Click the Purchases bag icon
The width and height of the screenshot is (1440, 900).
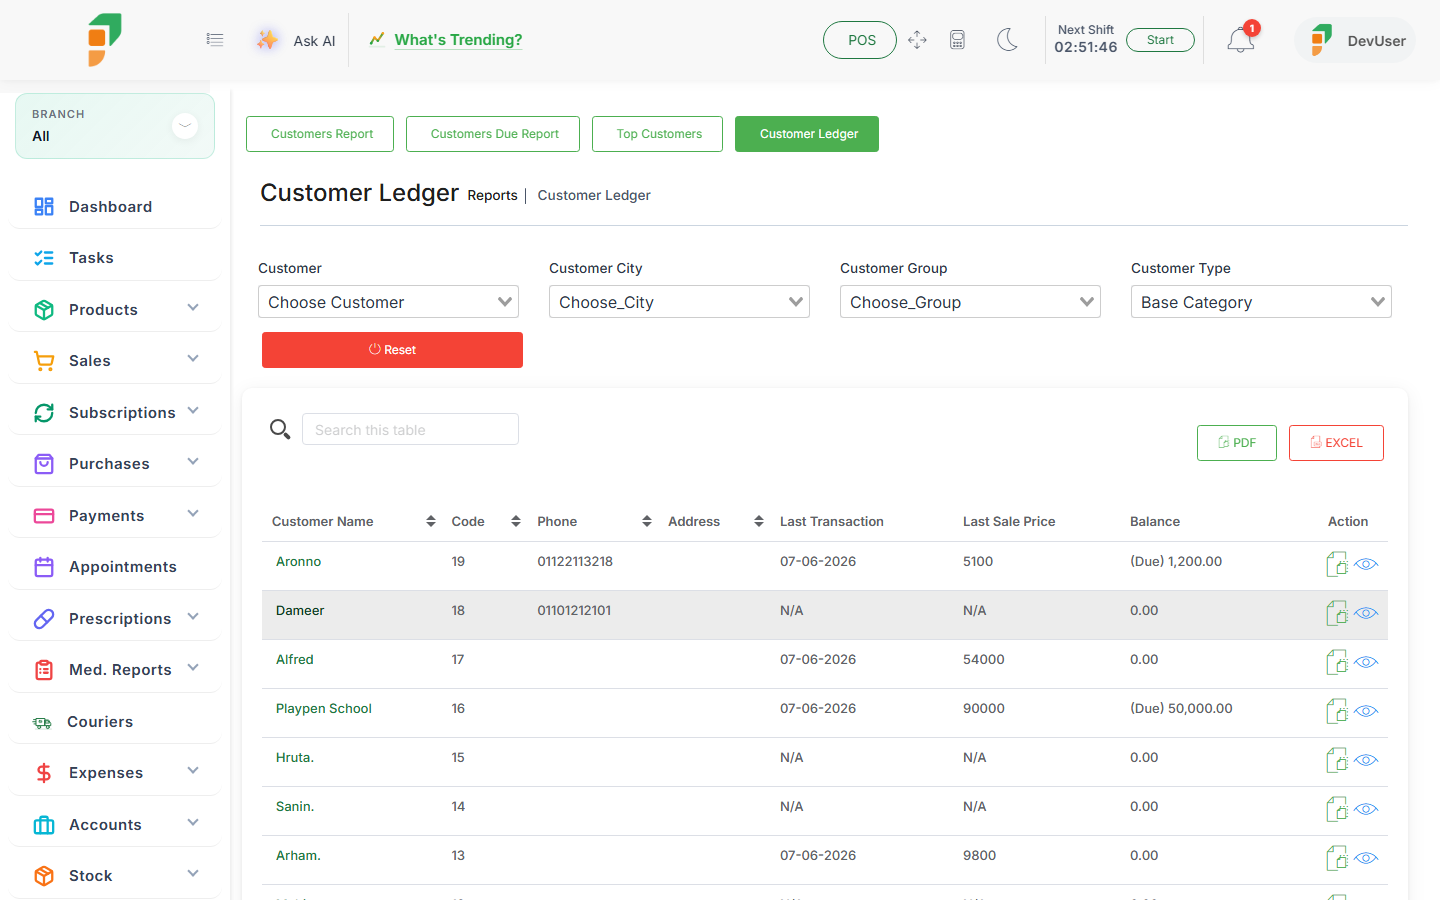click(x=44, y=464)
